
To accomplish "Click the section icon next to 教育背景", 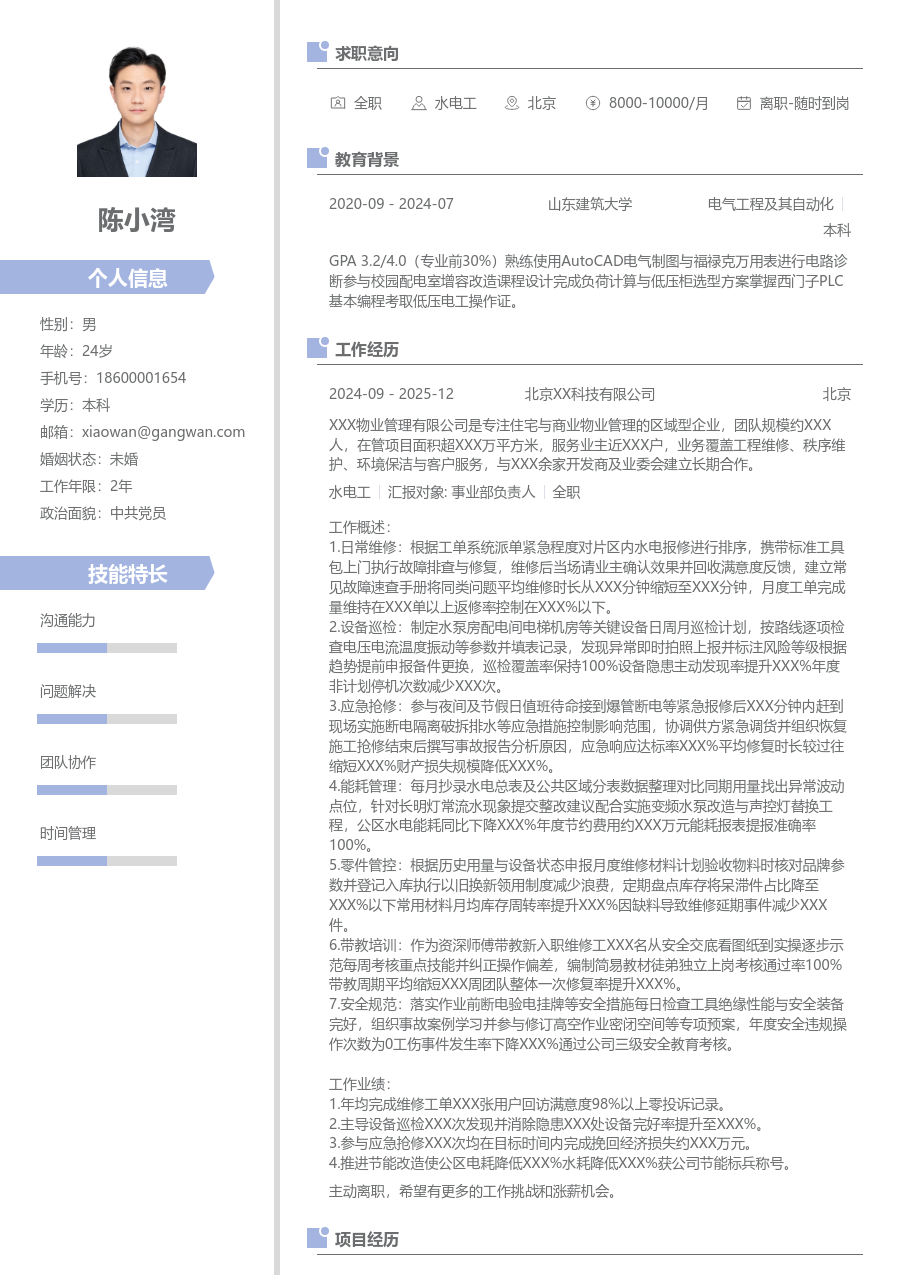I will (317, 158).
